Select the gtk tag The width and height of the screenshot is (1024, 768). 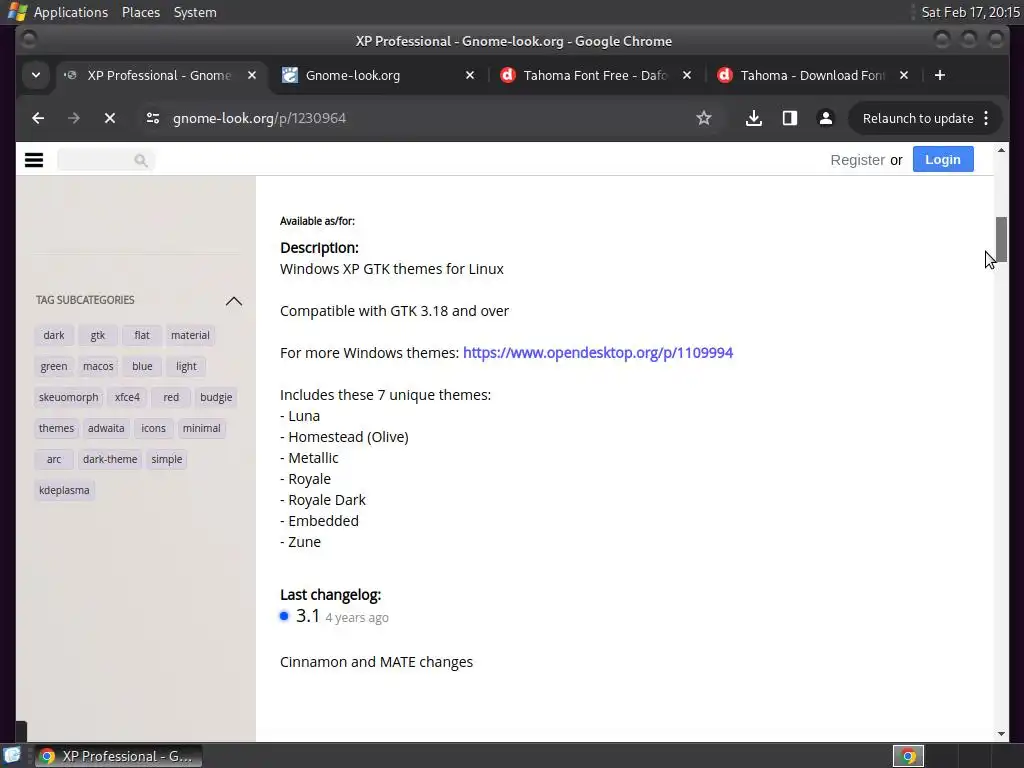(x=97, y=336)
